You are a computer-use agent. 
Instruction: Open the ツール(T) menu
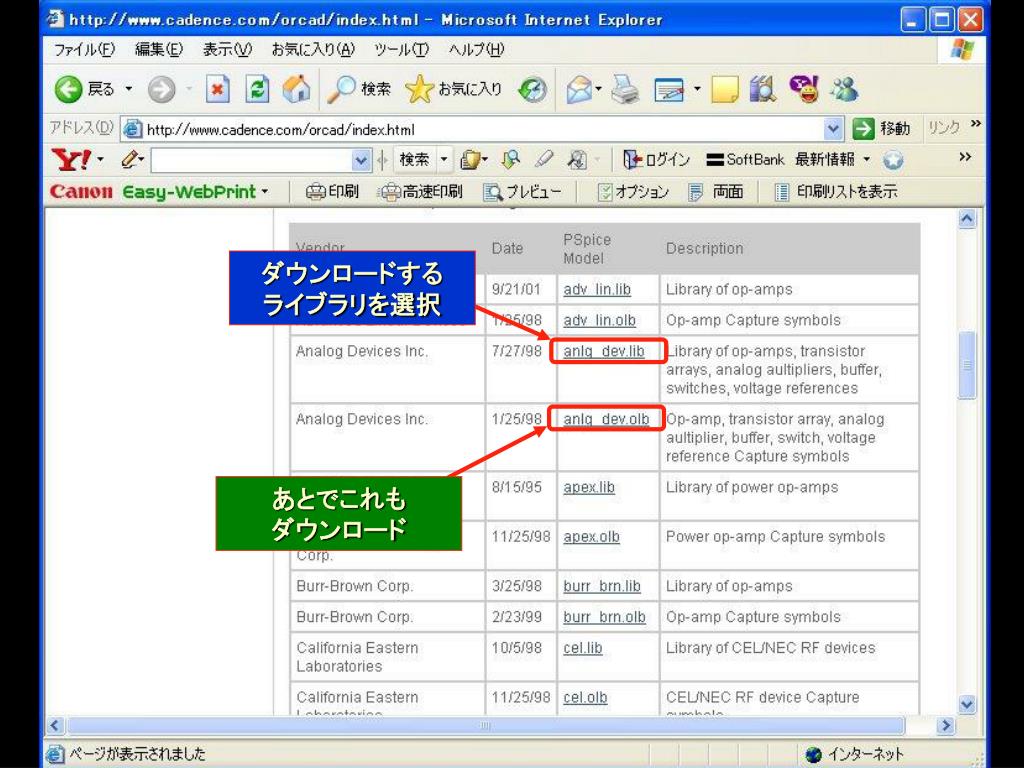(x=402, y=50)
